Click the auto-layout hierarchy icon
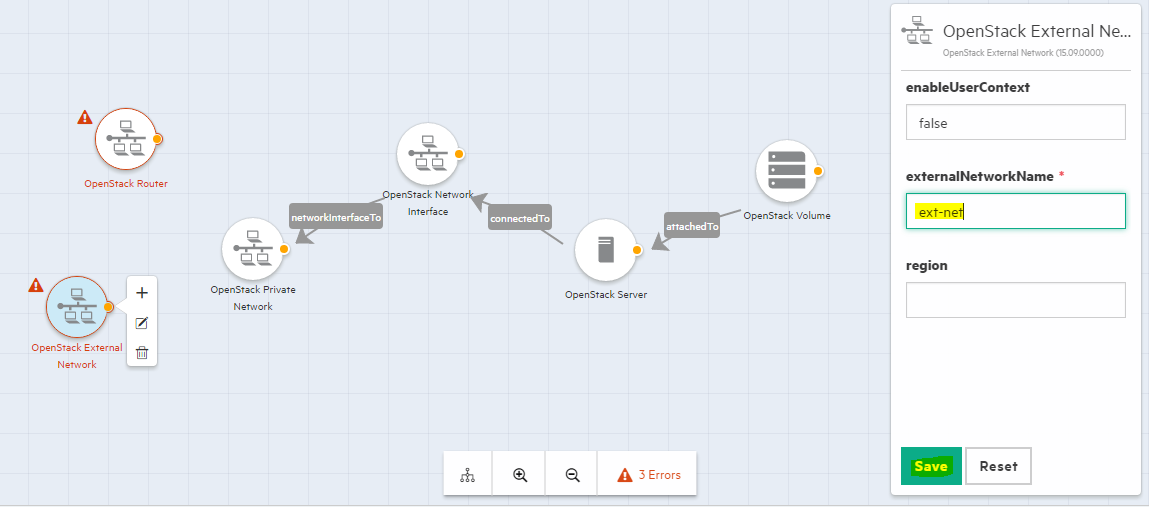Screen dimensions: 1149x507 pyautogui.click(x=468, y=475)
